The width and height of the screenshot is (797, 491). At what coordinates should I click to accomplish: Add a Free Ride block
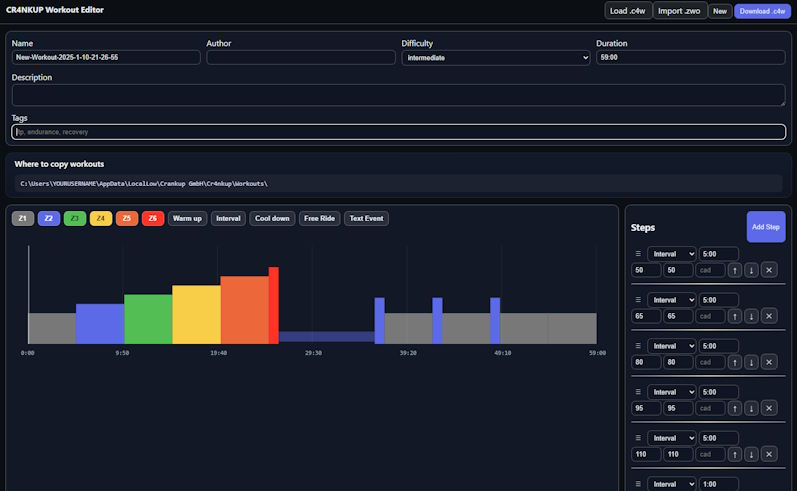tap(319, 219)
